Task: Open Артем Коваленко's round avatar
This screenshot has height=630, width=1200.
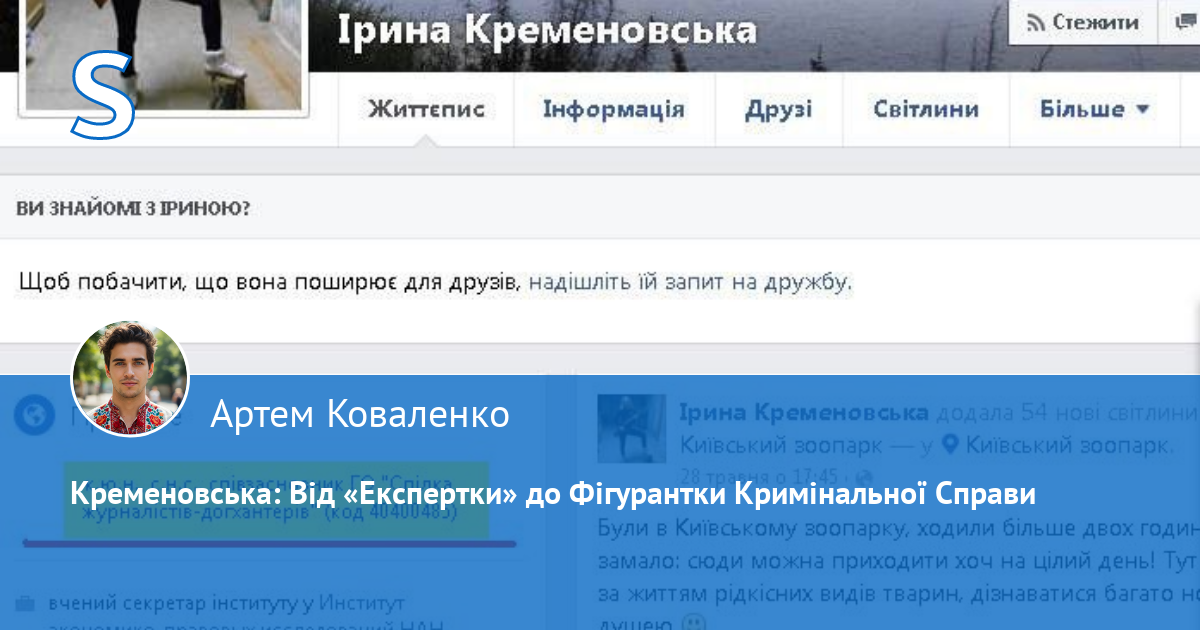Action: (x=130, y=379)
